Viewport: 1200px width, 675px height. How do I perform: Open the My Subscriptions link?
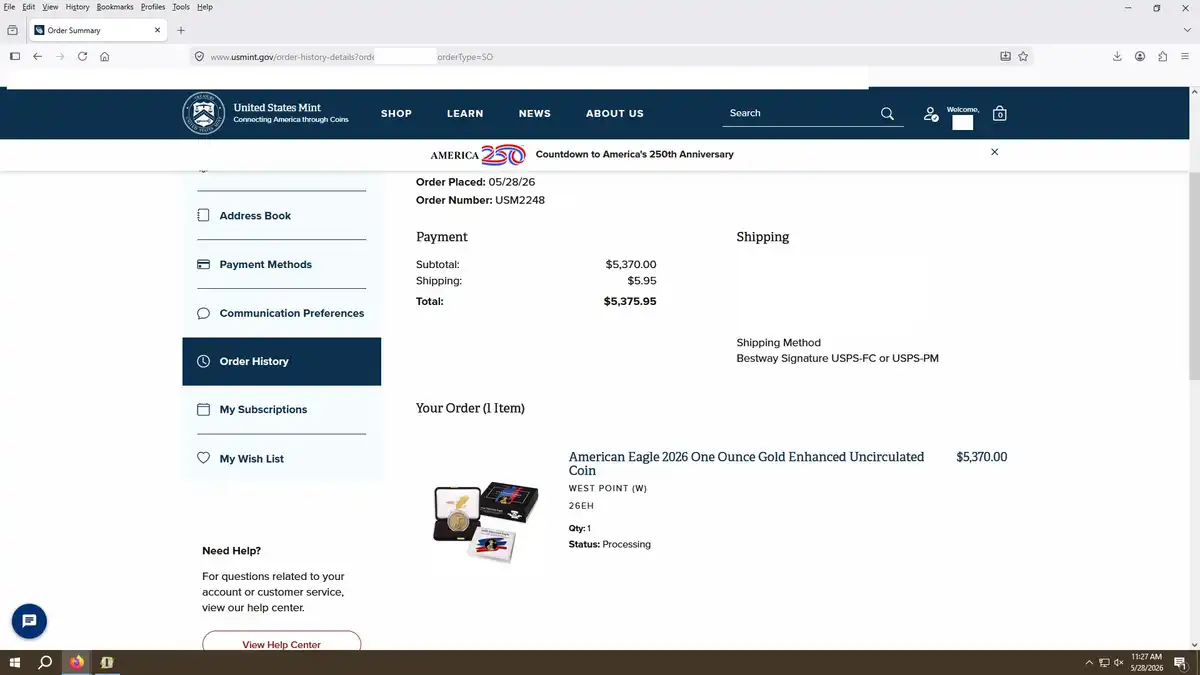coord(264,410)
